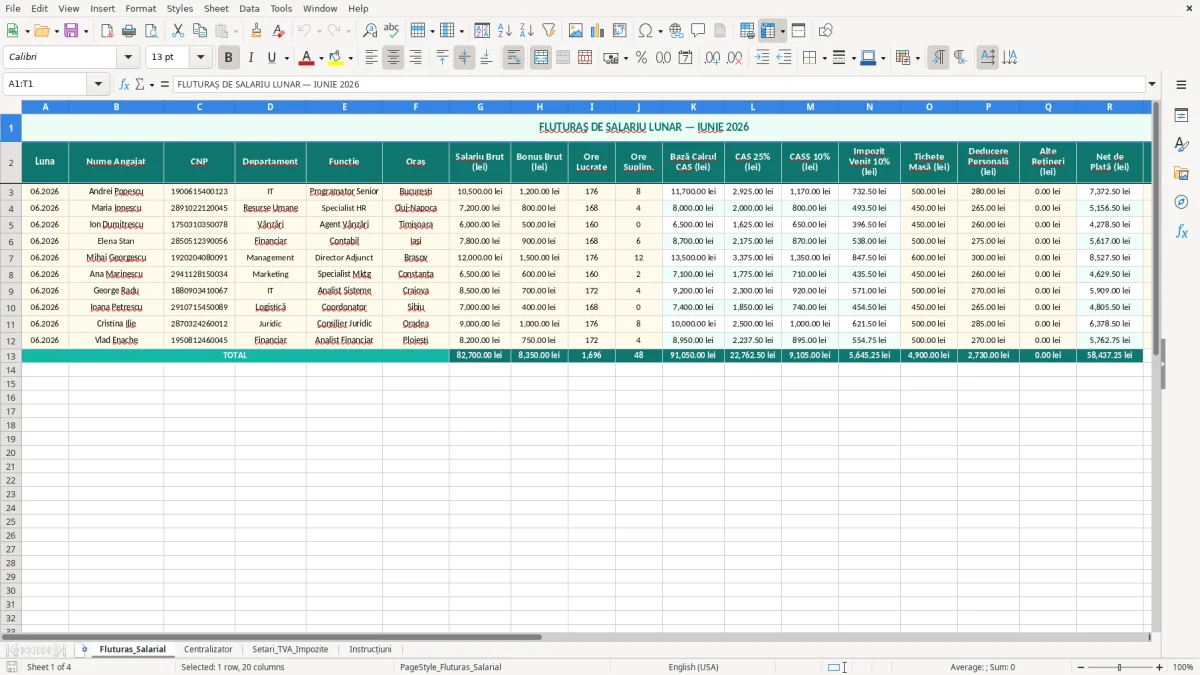Viewport: 1200px width, 675px height.
Task: Click Define Print Area icon
Action: point(747,31)
